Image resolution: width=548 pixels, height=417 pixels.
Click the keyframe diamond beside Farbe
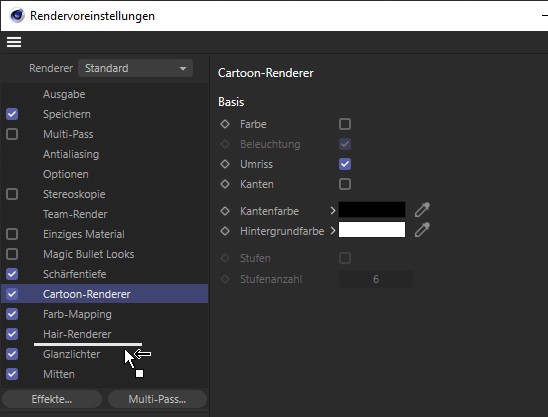[225, 124]
